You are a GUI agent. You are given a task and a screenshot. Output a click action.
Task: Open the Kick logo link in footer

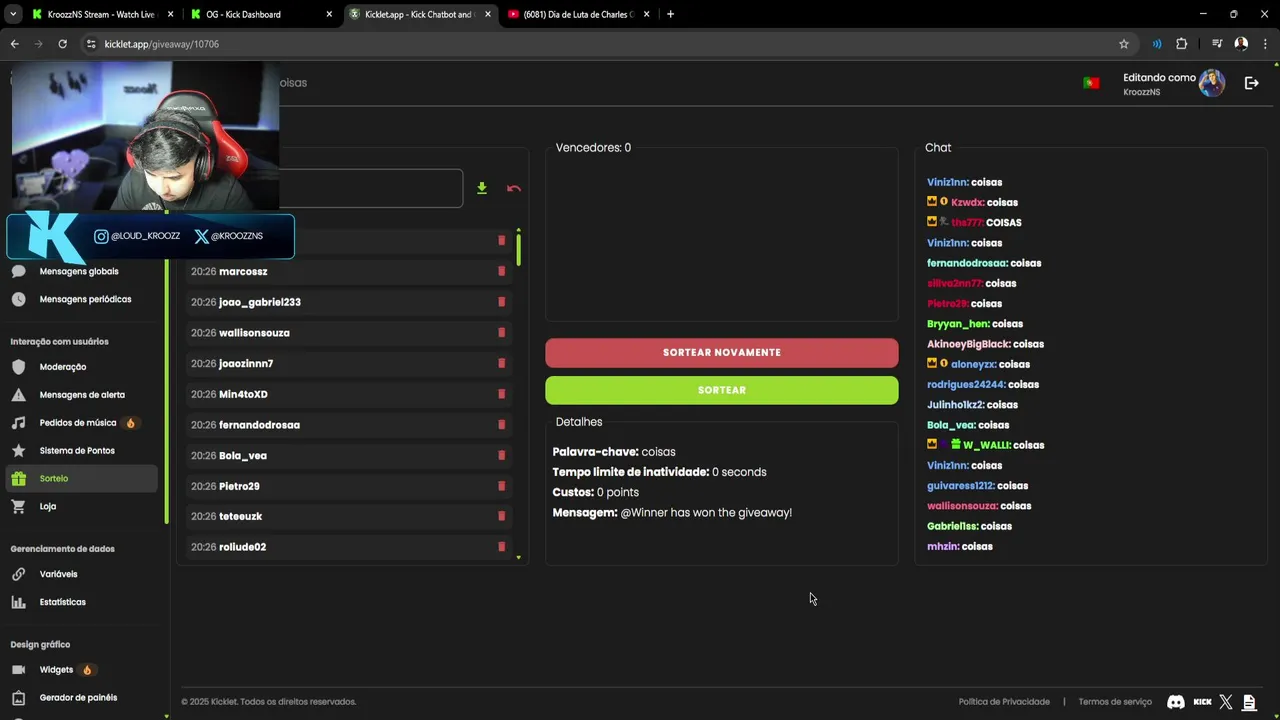1203,702
